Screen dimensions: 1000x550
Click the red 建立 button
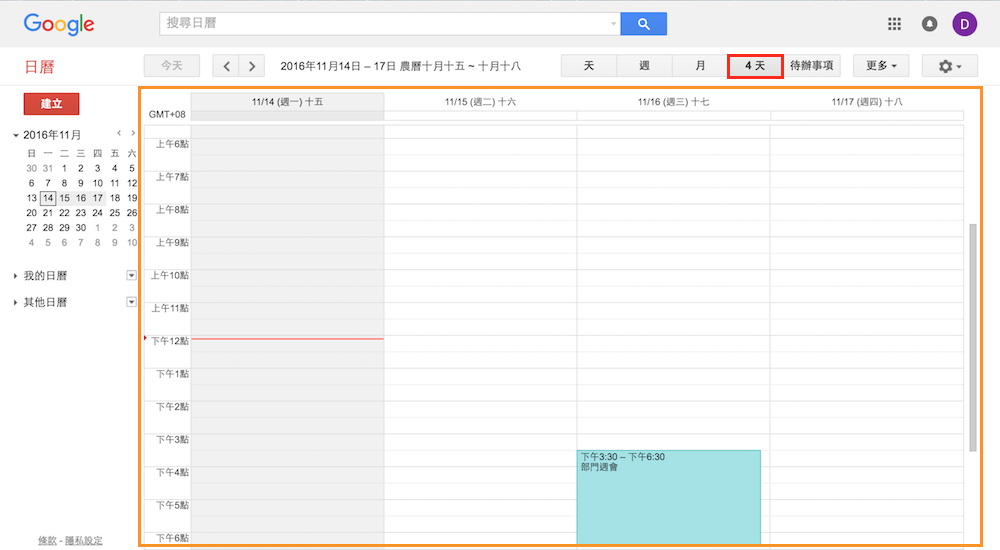pyautogui.click(x=51, y=104)
